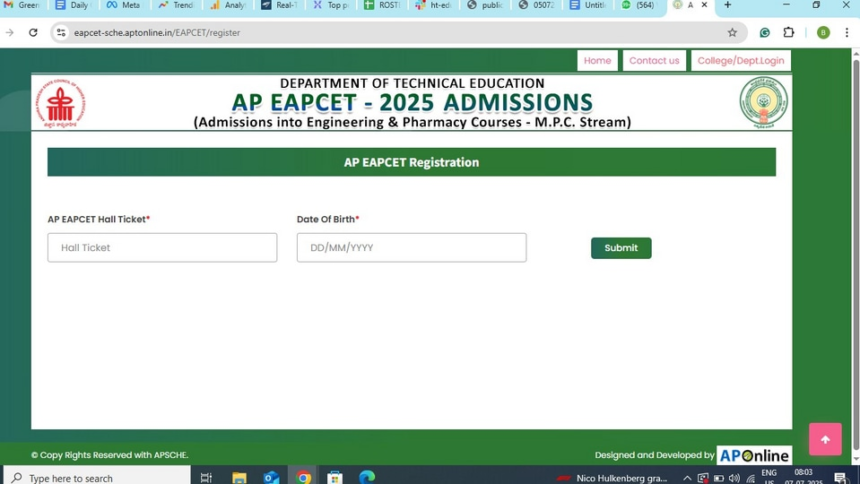Open the Chrome profile avatar
Image resolution: width=860 pixels, height=484 pixels.
[x=823, y=32]
